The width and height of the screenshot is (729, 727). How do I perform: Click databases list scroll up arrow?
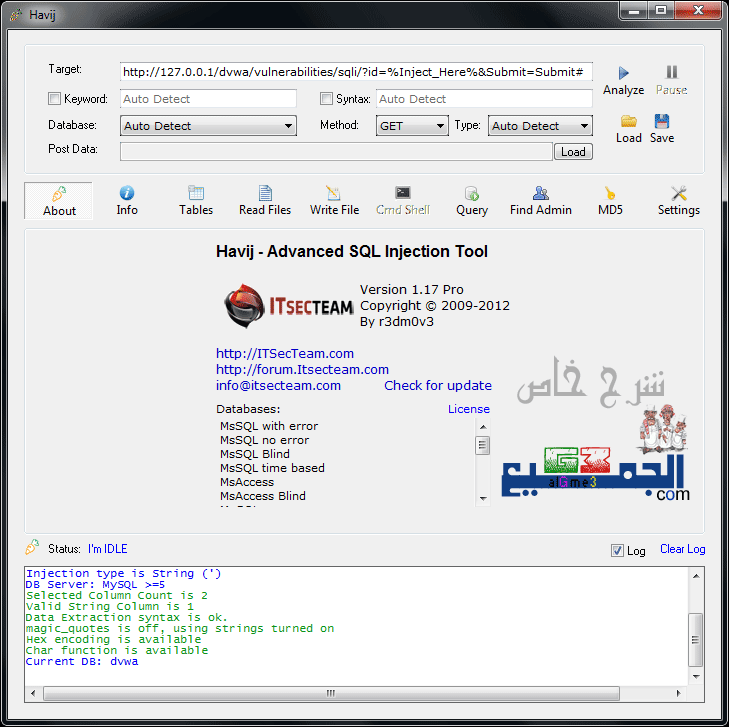point(483,427)
